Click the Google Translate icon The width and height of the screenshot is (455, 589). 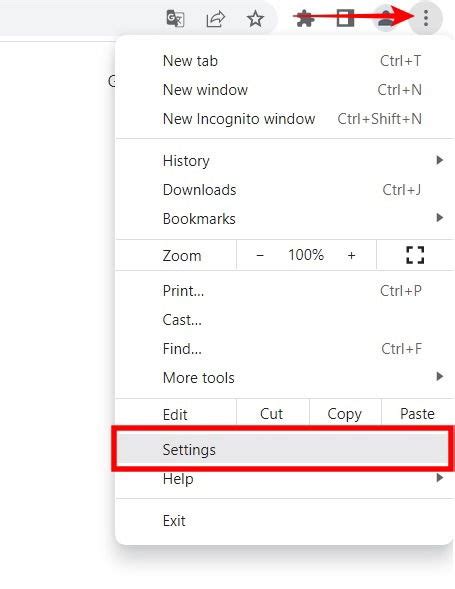tap(175, 18)
